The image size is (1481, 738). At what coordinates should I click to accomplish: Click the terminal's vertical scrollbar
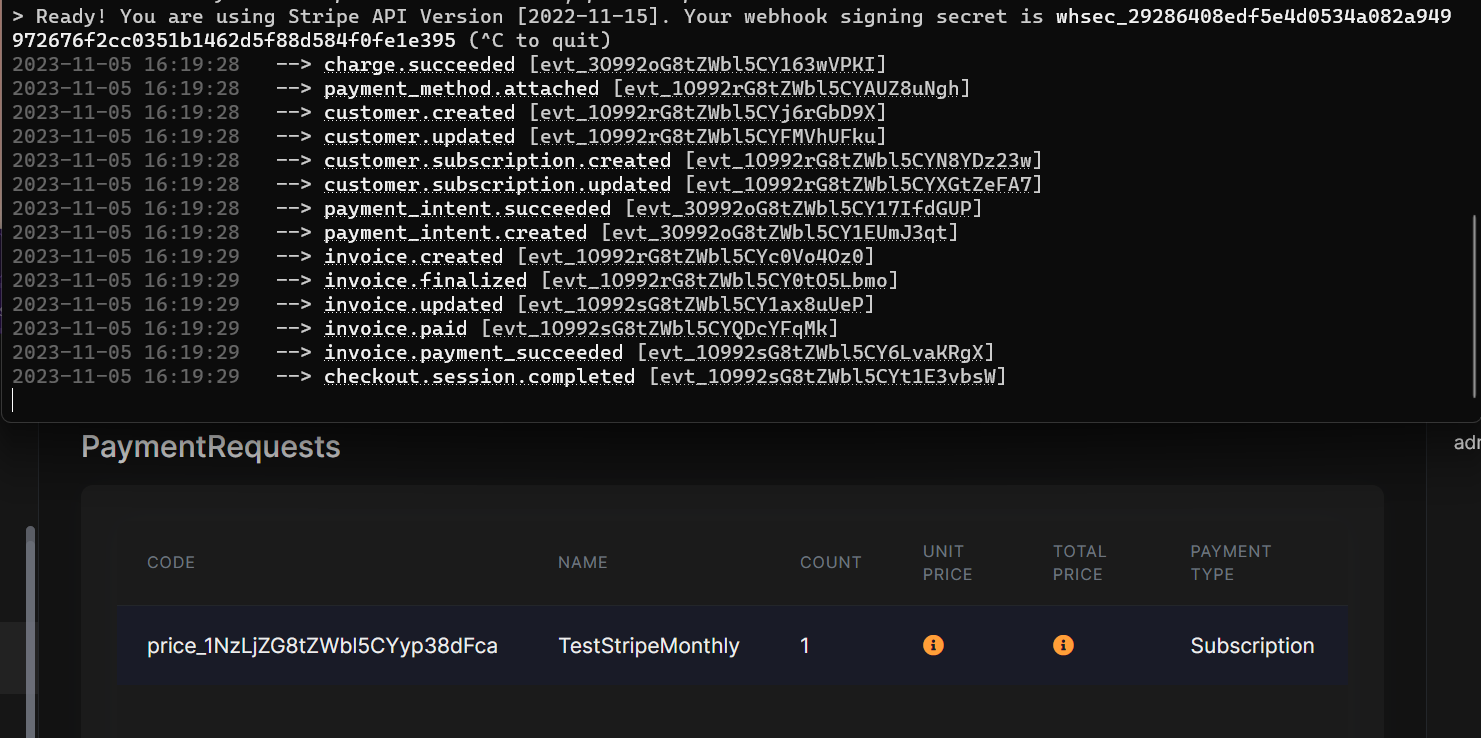1472,300
